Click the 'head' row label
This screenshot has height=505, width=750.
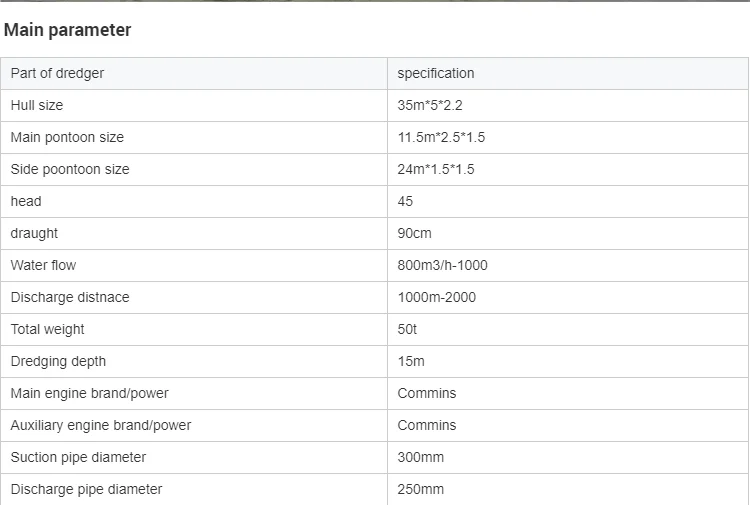pyautogui.click(x=26, y=201)
